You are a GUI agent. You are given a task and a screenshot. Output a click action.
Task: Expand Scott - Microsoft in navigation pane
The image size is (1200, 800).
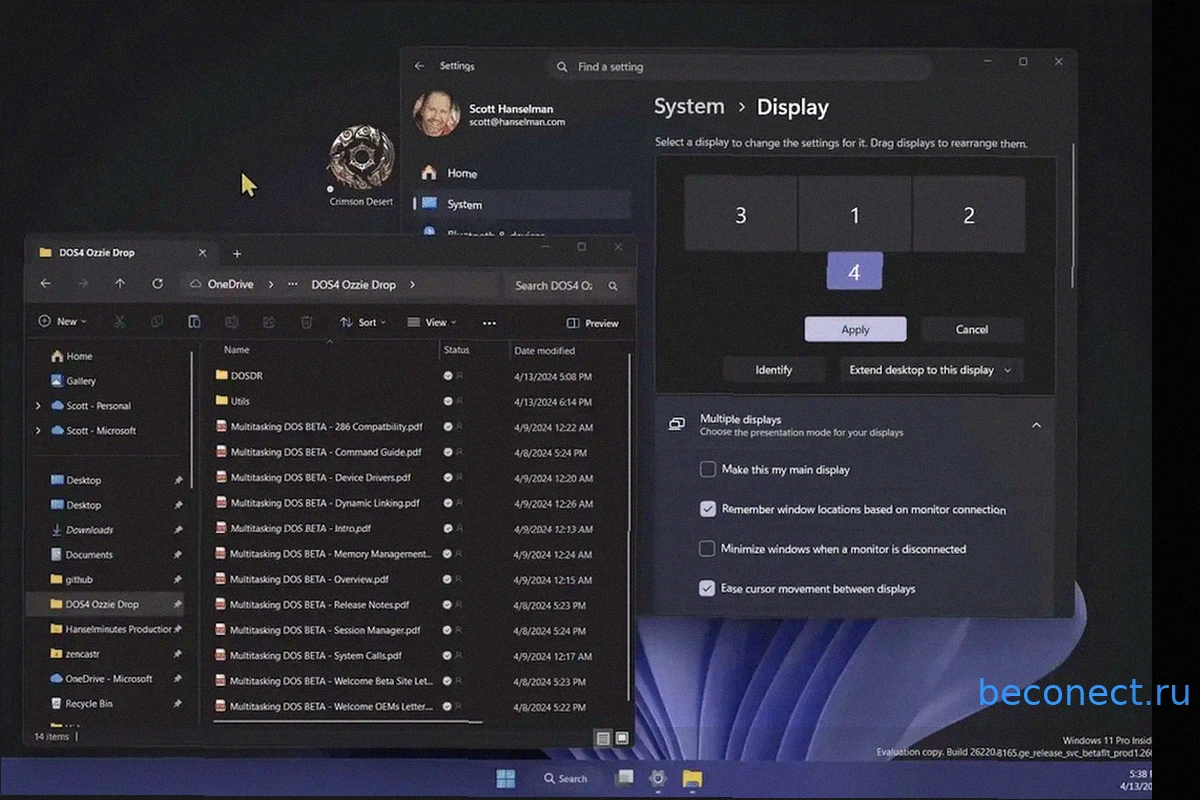click(x=38, y=431)
